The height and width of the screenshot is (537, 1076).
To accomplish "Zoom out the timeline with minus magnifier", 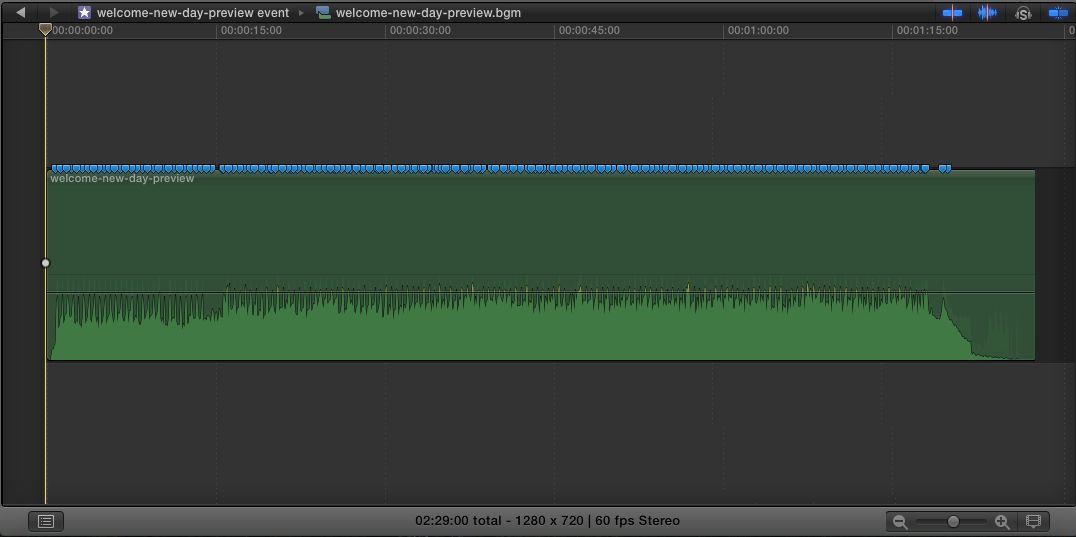I will click(x=900, y=522).
